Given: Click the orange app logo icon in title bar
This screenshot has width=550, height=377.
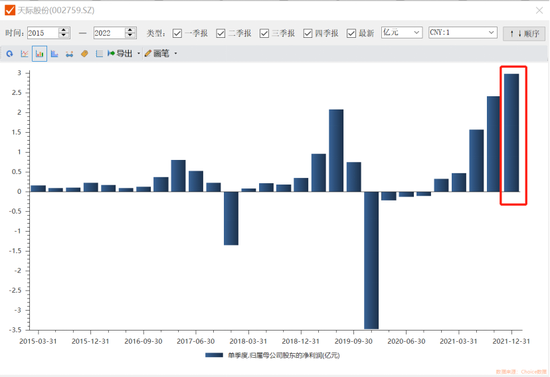Looking at the screenshot, I should coord(10,10).
